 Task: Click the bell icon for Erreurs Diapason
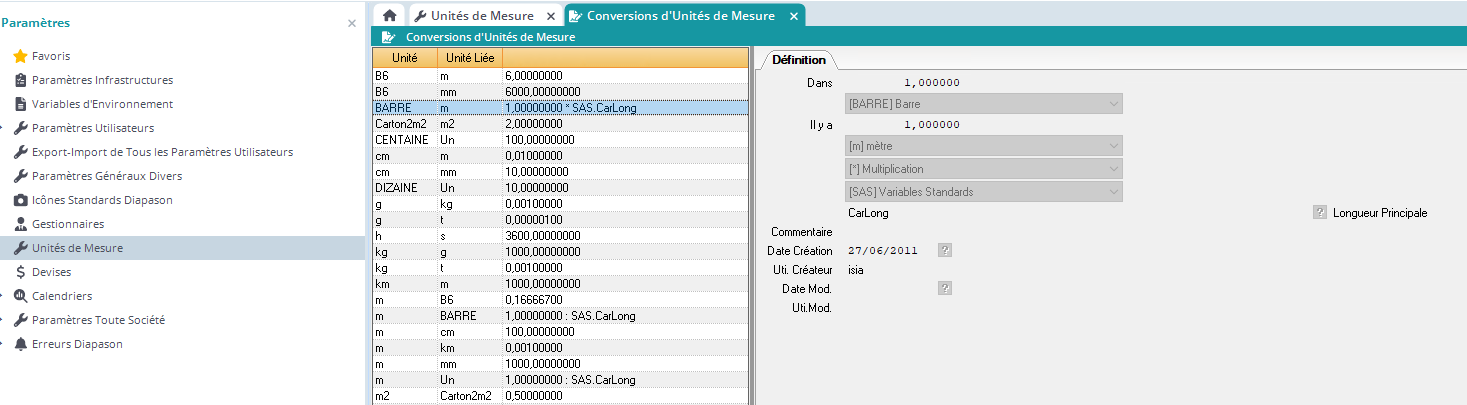pos(20,344)
